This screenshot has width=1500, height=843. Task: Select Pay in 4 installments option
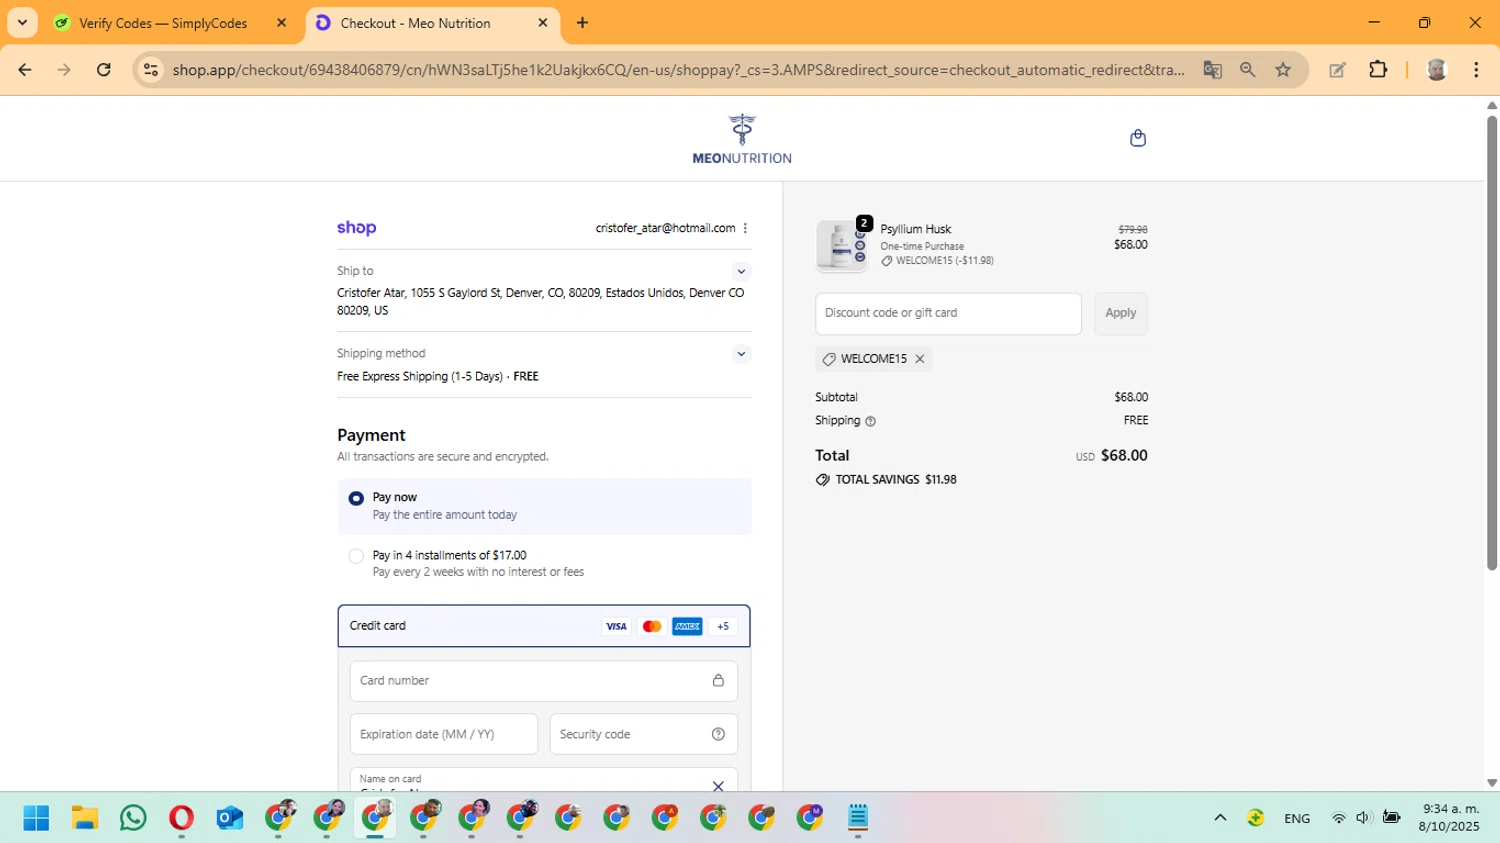coord(356,556)
